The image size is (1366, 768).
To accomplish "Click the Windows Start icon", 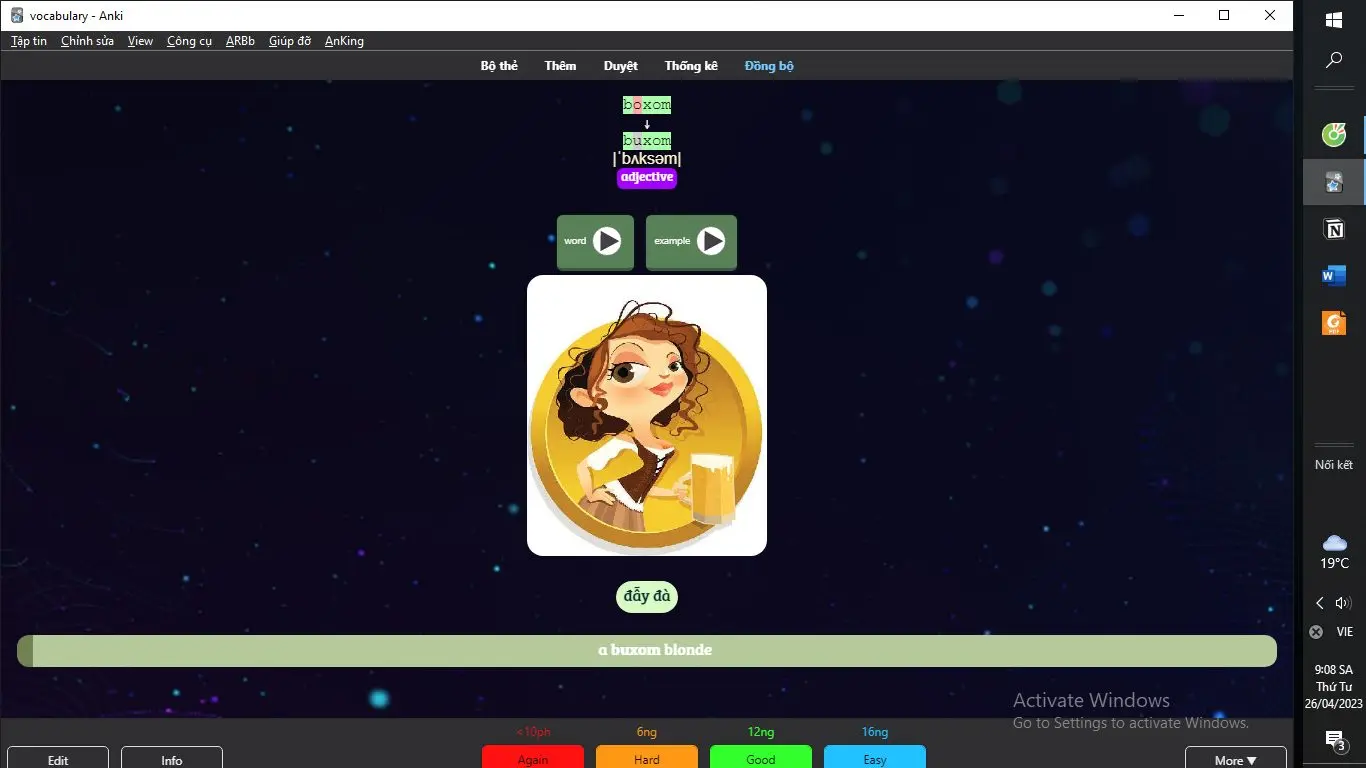I will (1334, 20).
